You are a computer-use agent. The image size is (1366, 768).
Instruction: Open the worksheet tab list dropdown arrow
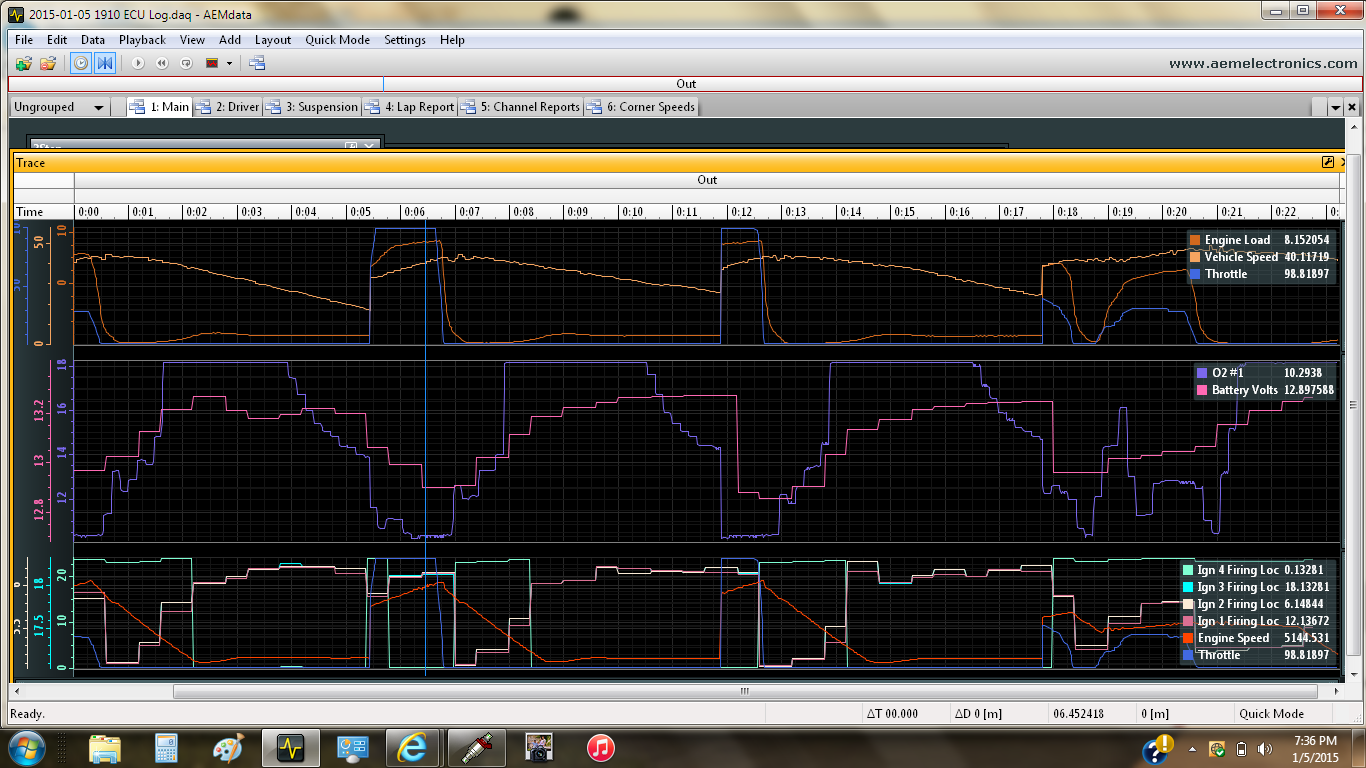1334,108
